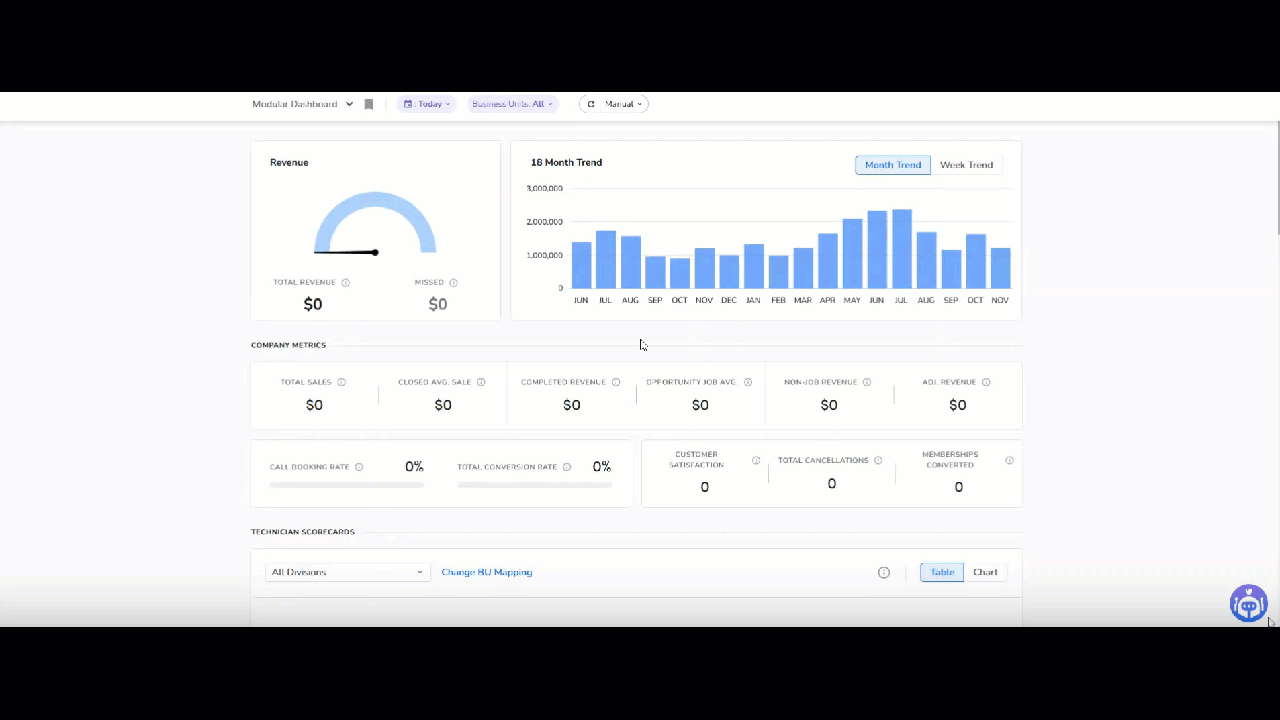The width and height of the screenshot is (1280, 720).
Task: Click the Change BU Mapping link
Action: coord(487,573)
